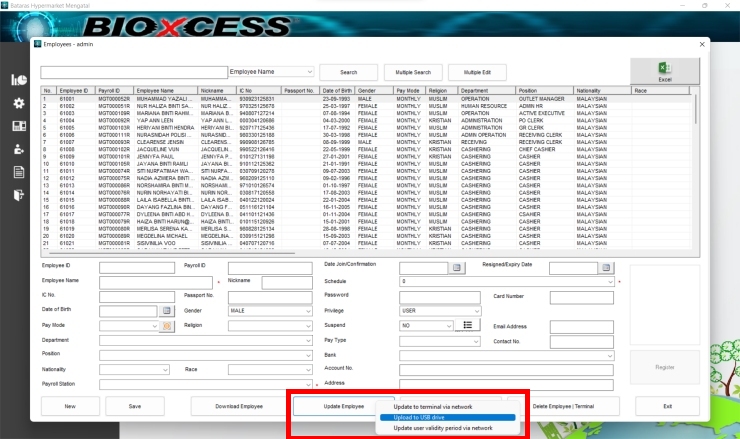
Task: Select Update user validity period via network
Action: (442, 427)
